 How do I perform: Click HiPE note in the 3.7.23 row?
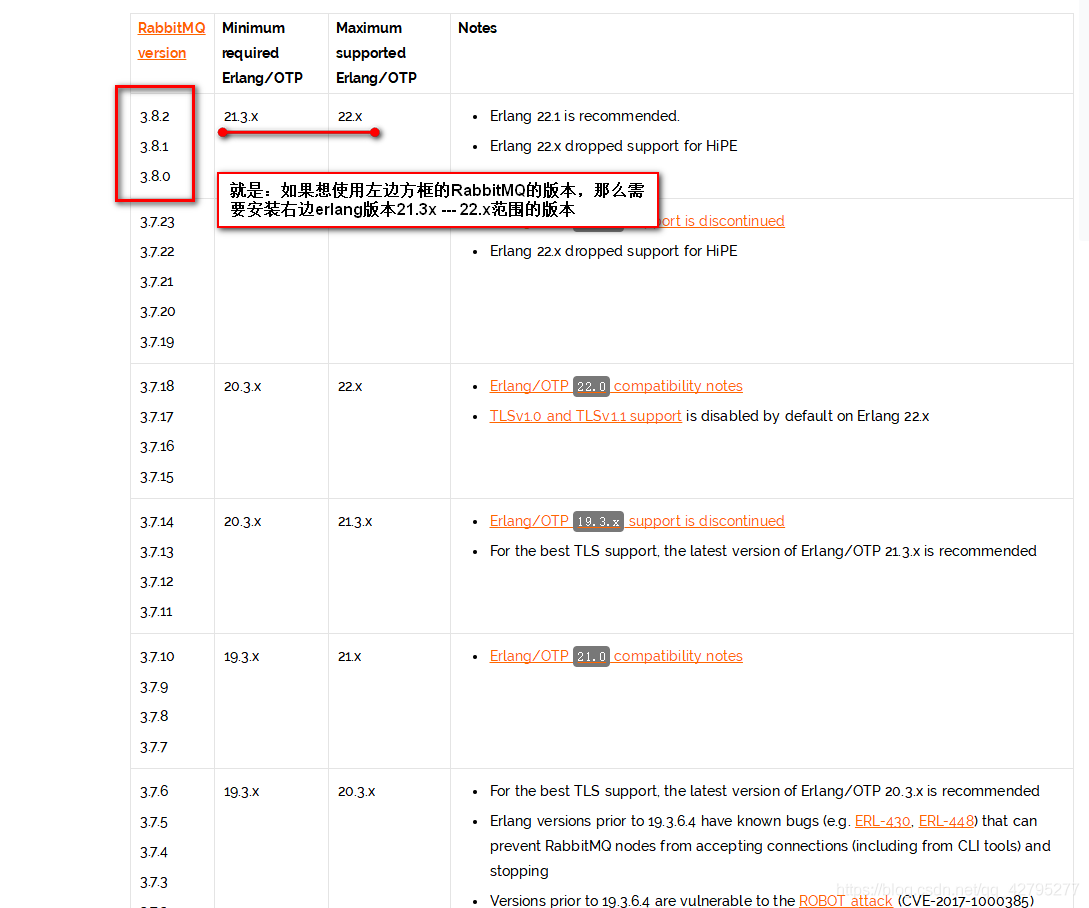point(613,251)
